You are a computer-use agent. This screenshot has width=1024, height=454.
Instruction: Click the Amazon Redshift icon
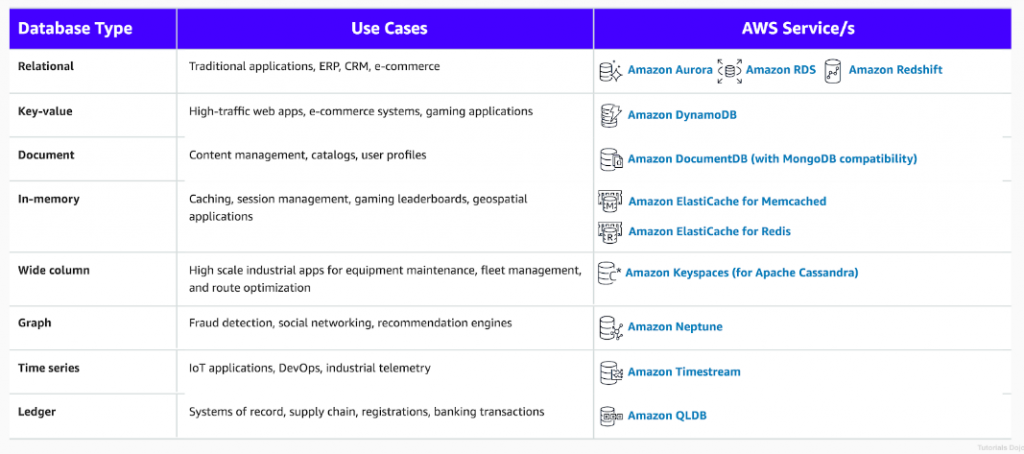(x=832, y=70)
